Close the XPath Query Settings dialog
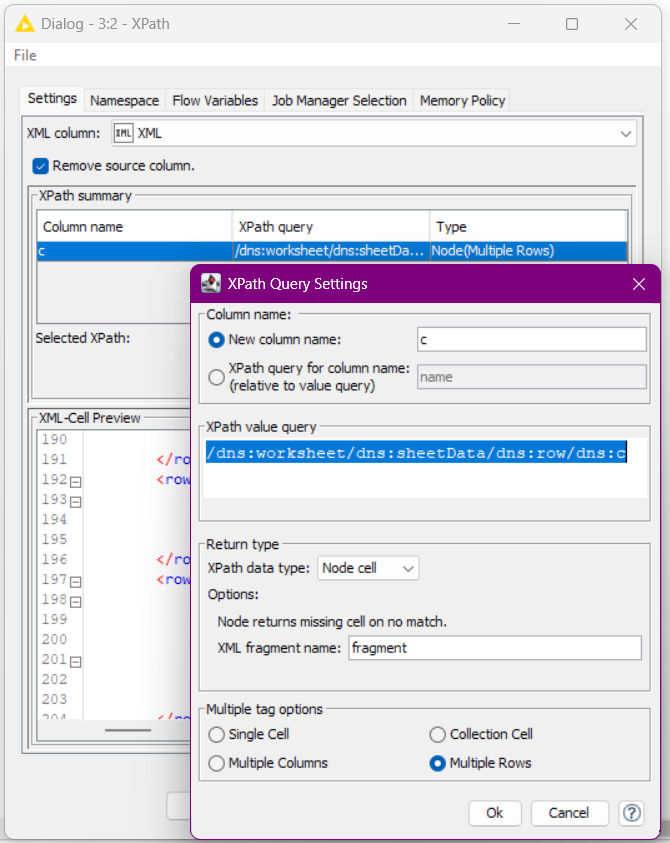 click(639, 284)
